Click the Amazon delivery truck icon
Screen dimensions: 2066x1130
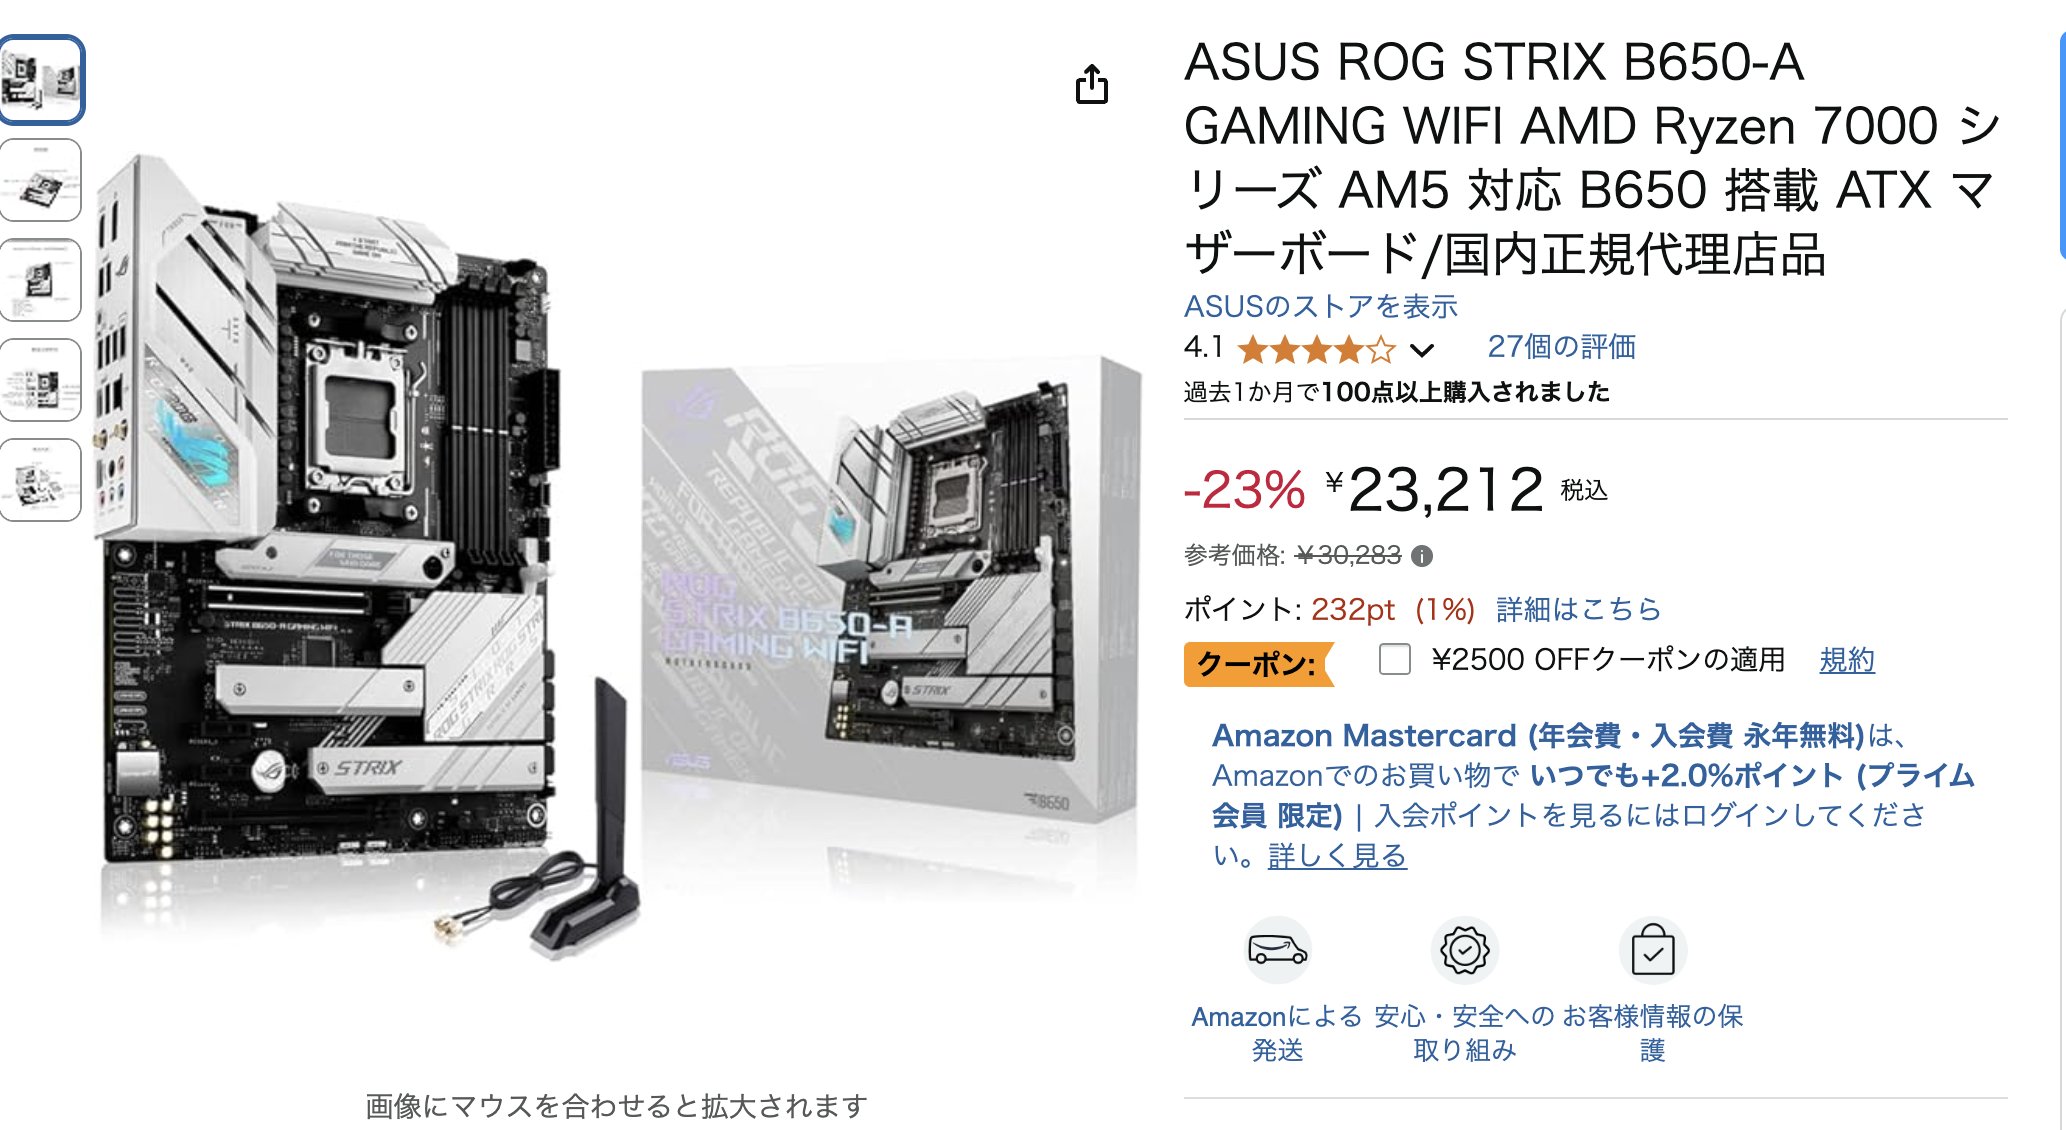click(1277, 949)
